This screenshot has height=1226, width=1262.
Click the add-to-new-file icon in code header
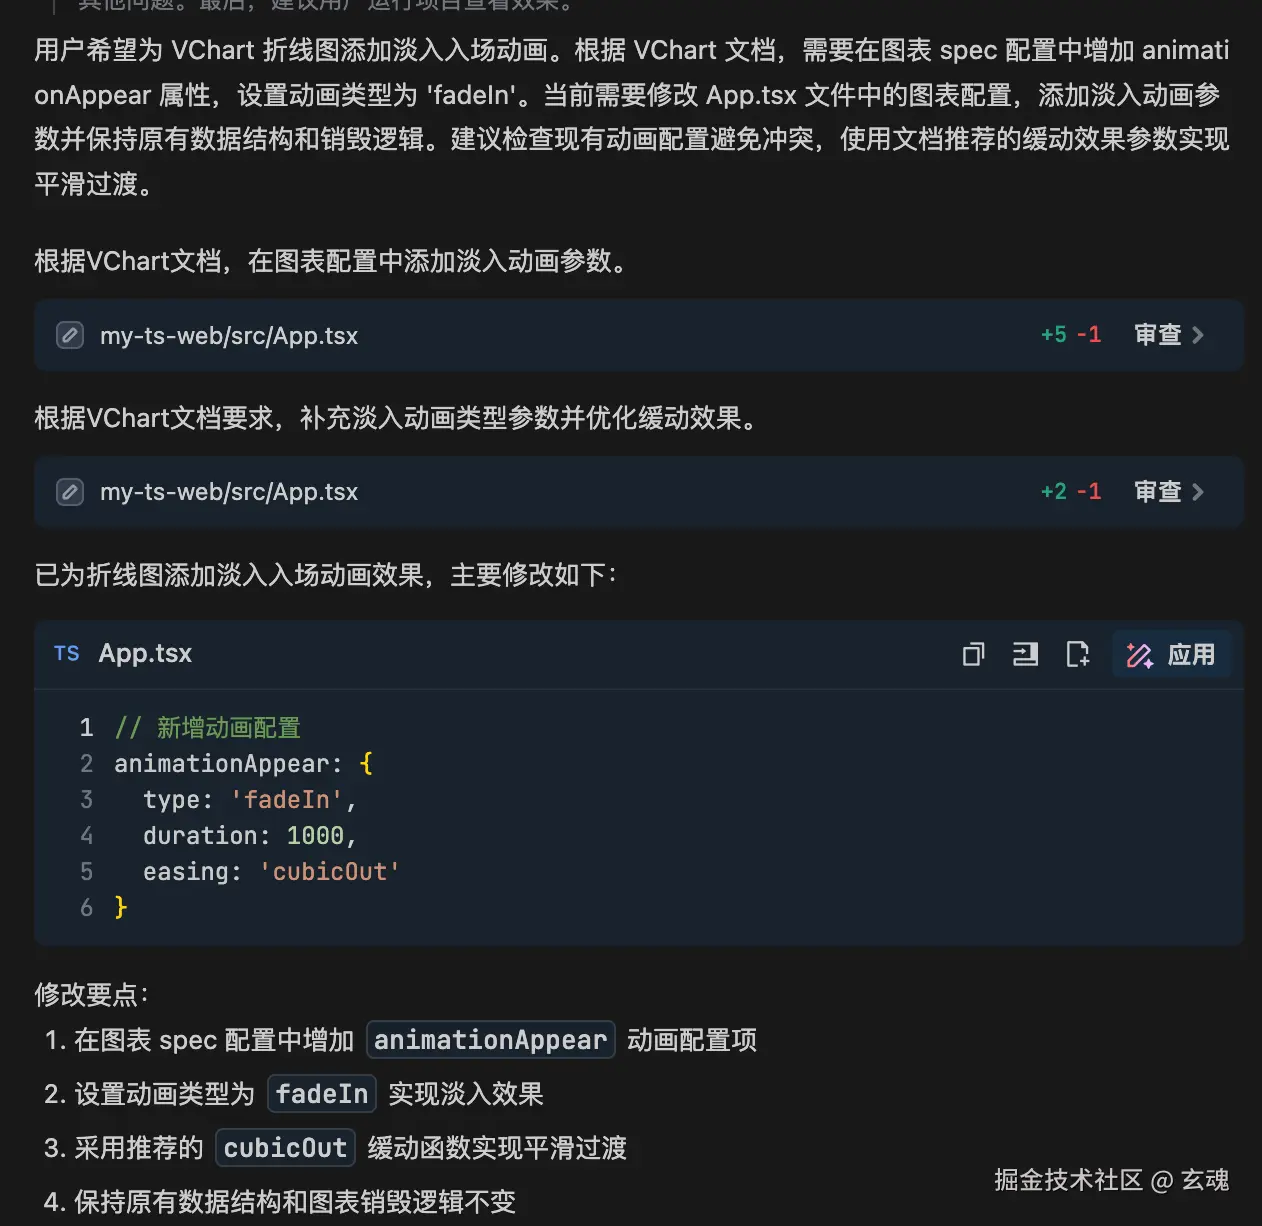[1077, 654]
